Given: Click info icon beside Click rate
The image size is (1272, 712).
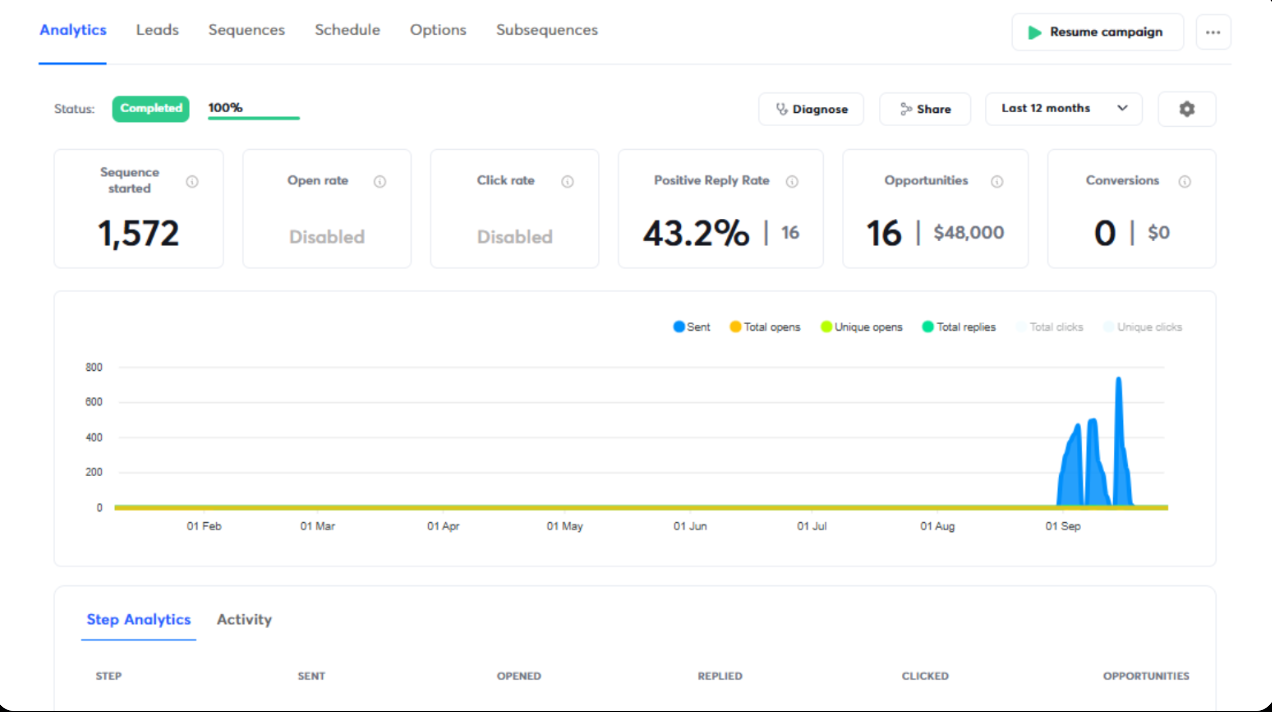Looking at the screenshot, I should point(567,181).
